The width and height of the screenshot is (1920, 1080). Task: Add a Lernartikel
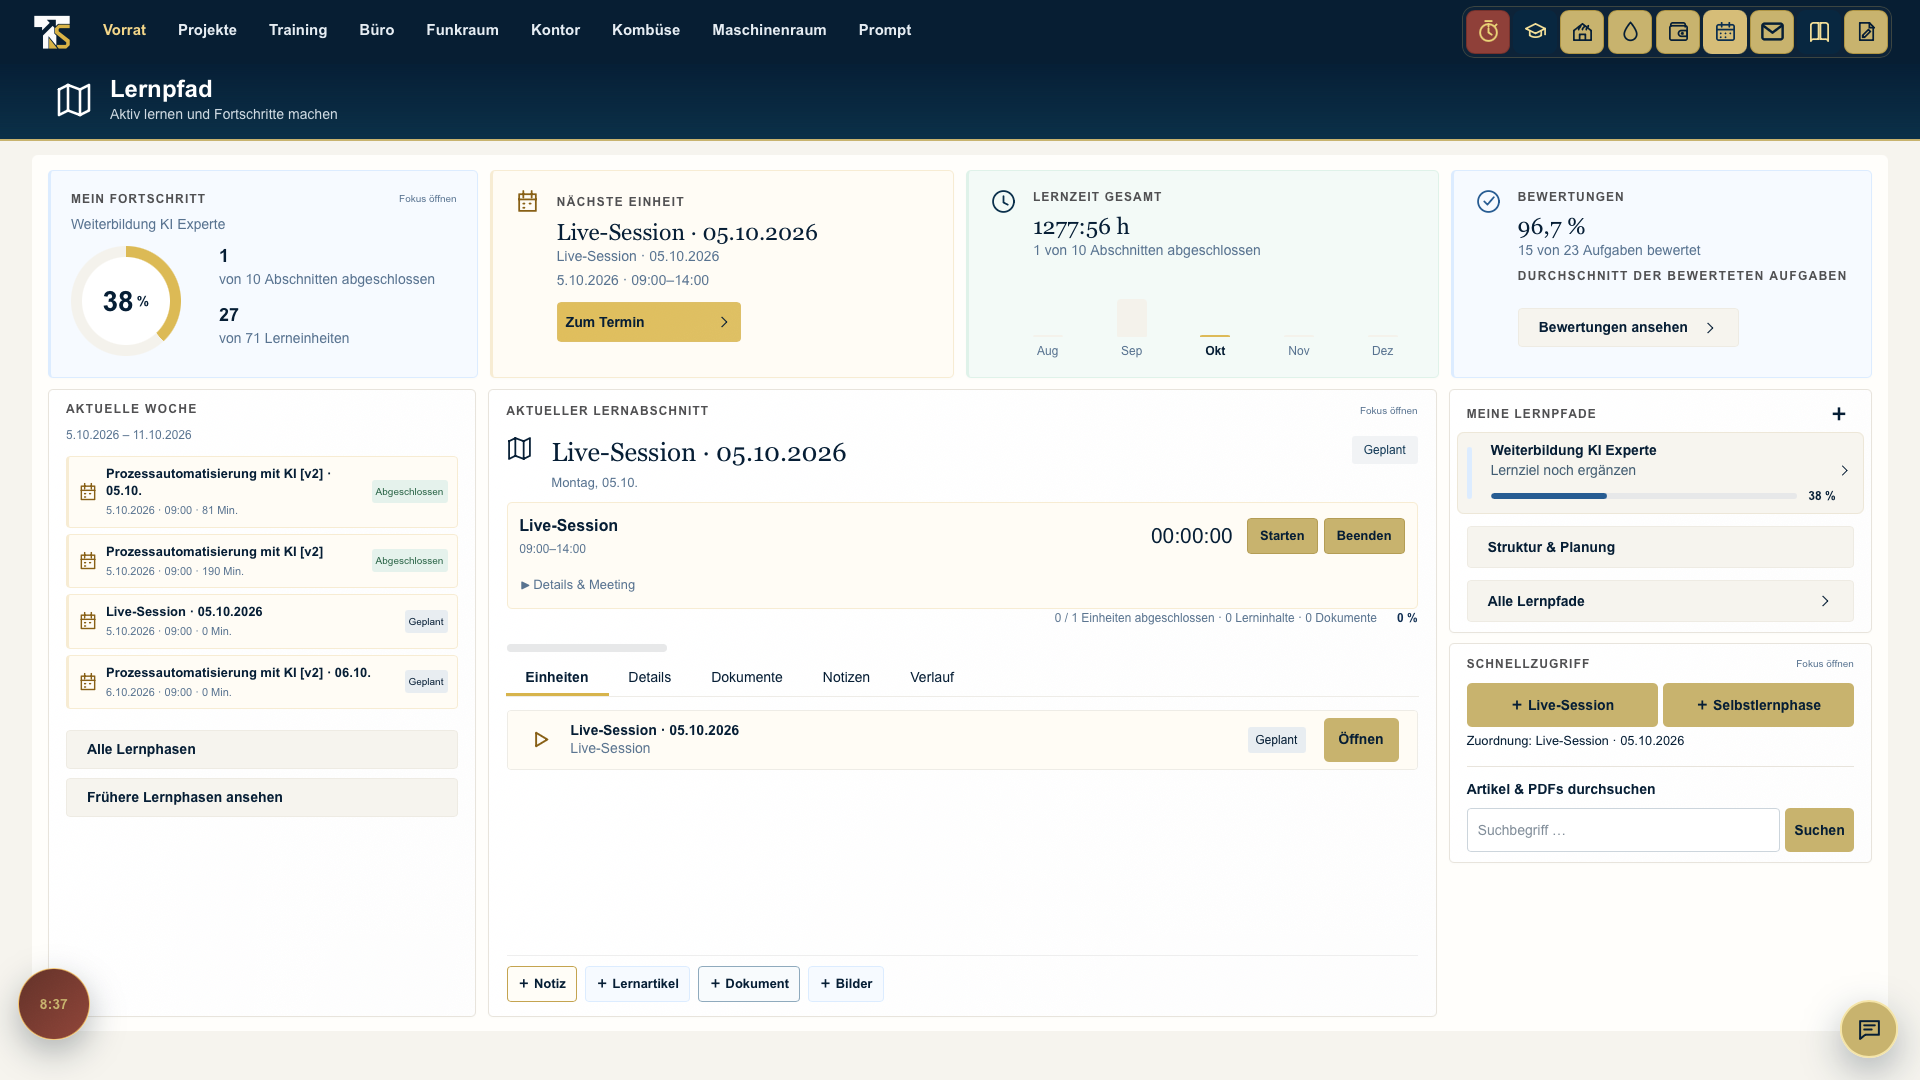tap(637, 984)
